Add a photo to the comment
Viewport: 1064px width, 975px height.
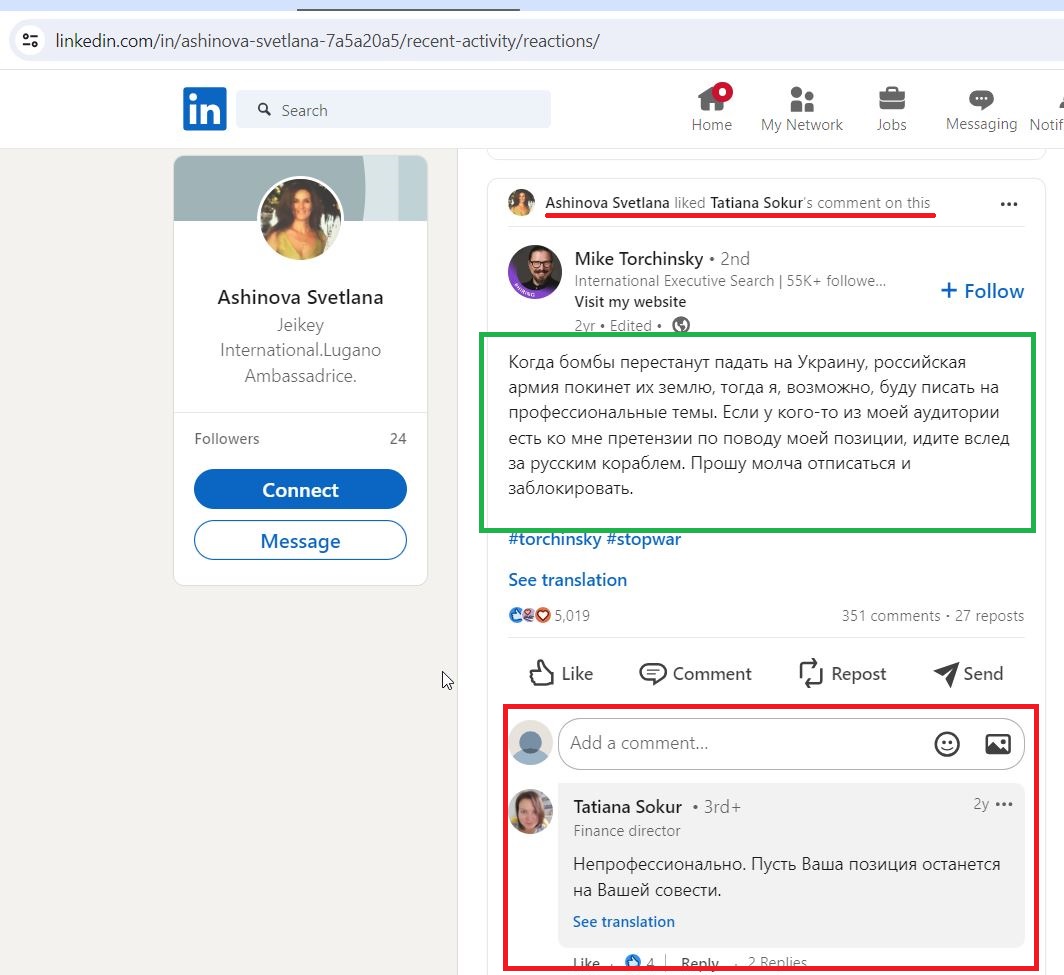pyautogui.click(x=998, y=744)
